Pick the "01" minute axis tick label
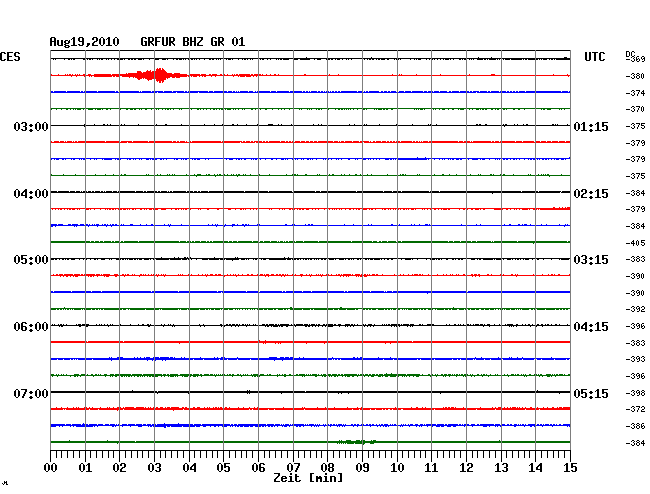Image resolution: width=650 pixels, height=494 pixels. (85, 468)
